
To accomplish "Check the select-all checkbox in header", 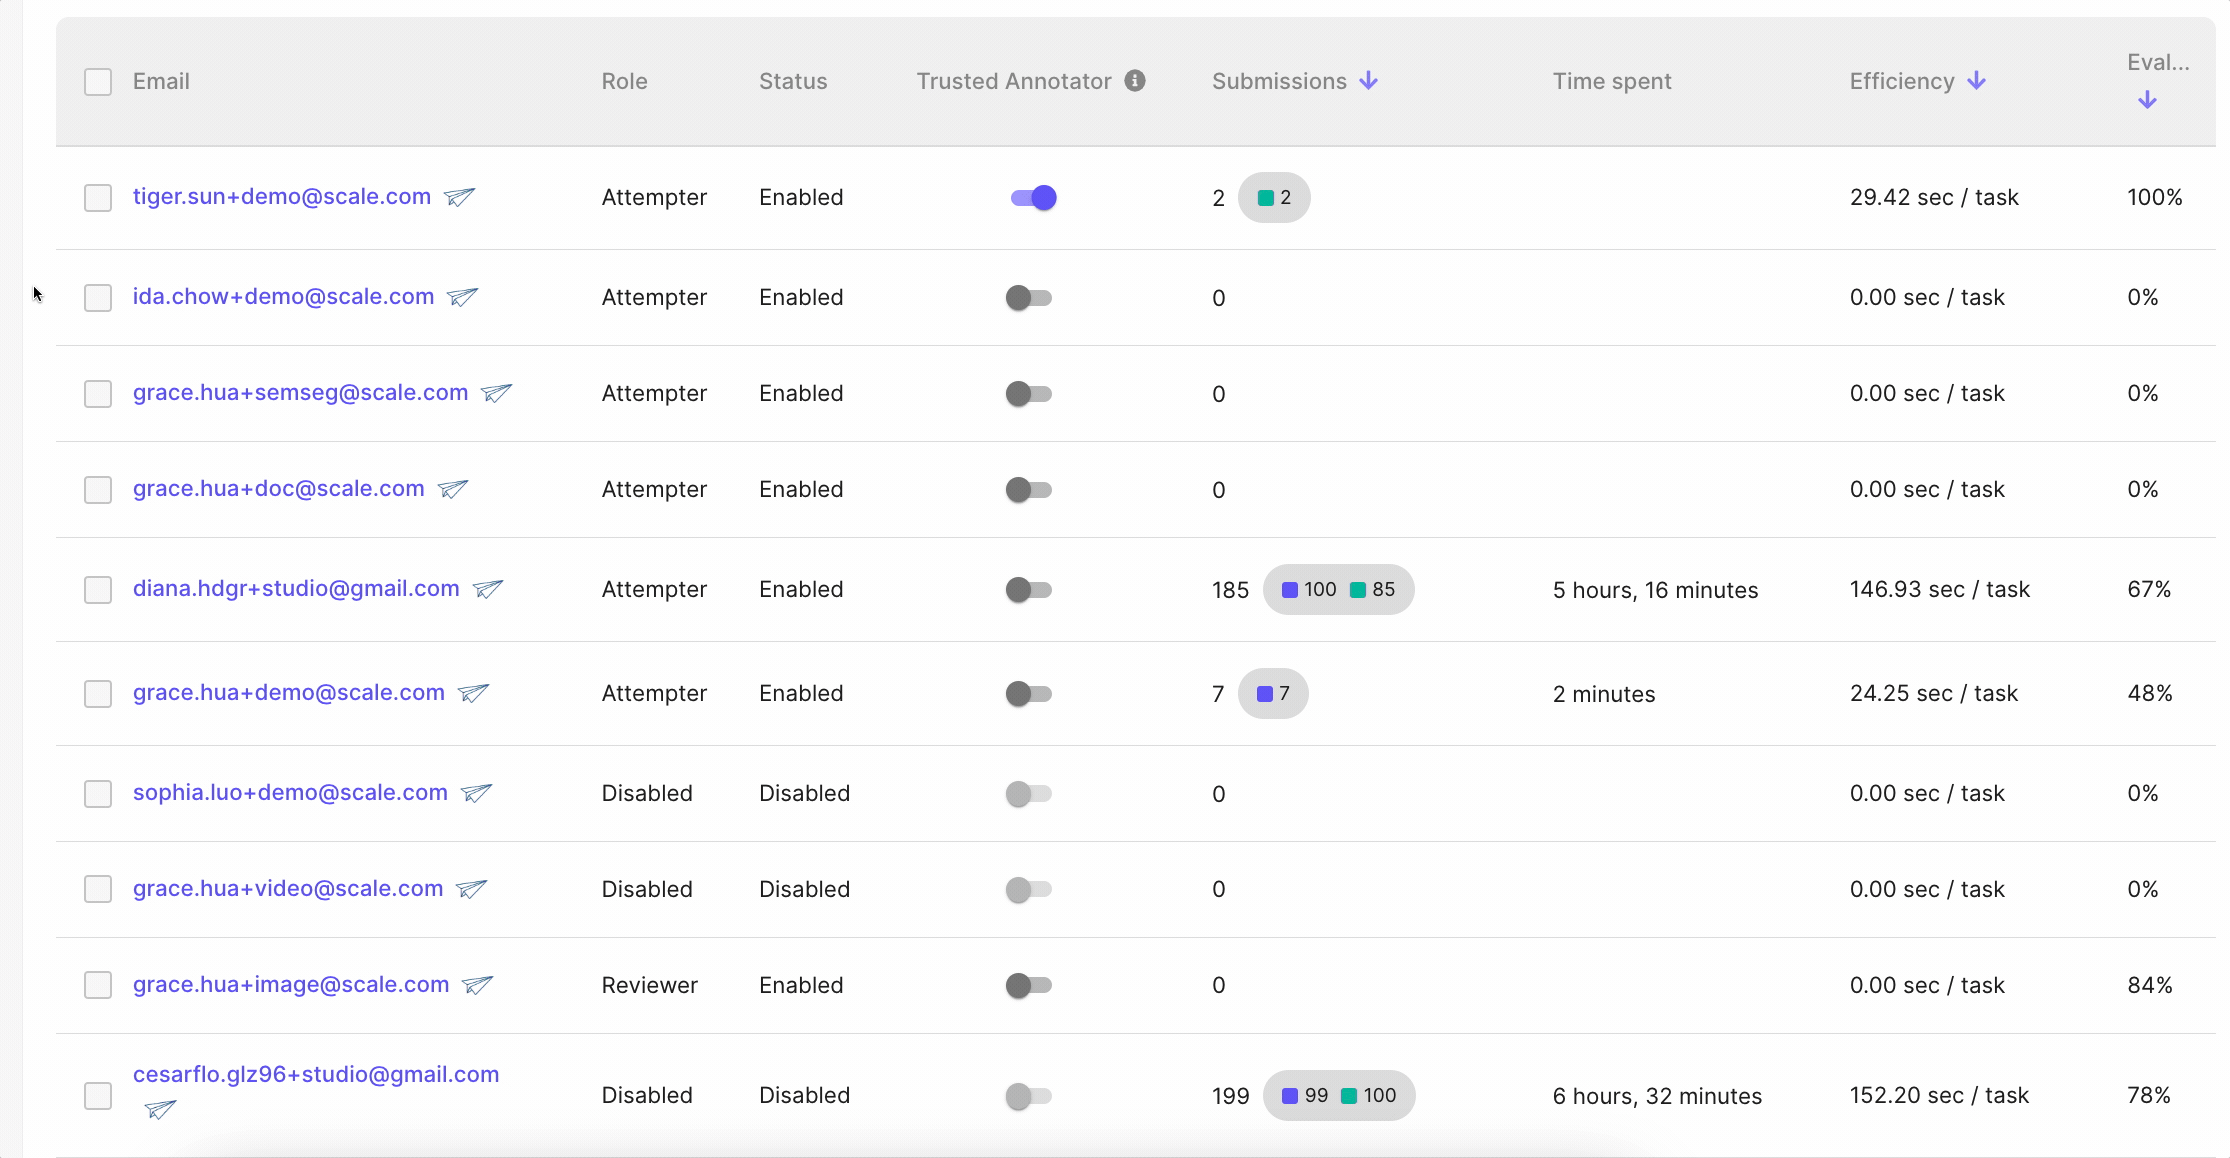I will [98, 82].
